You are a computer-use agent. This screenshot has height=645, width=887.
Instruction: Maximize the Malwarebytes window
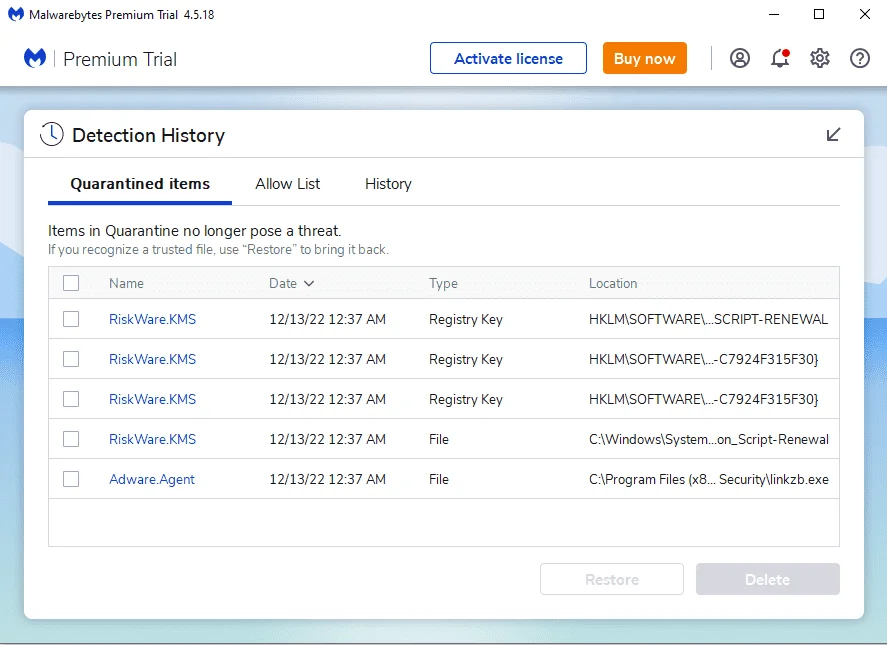tap(819, 14)
